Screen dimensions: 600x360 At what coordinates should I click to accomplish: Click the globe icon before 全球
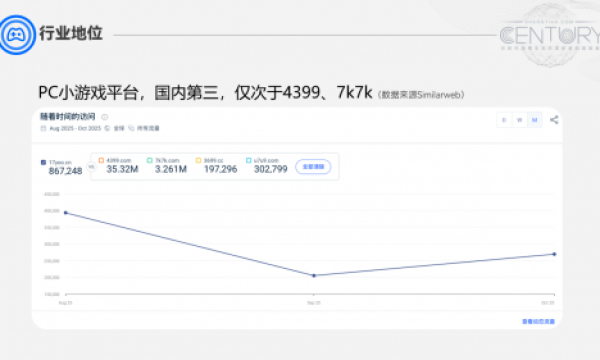tap(107, 128)
